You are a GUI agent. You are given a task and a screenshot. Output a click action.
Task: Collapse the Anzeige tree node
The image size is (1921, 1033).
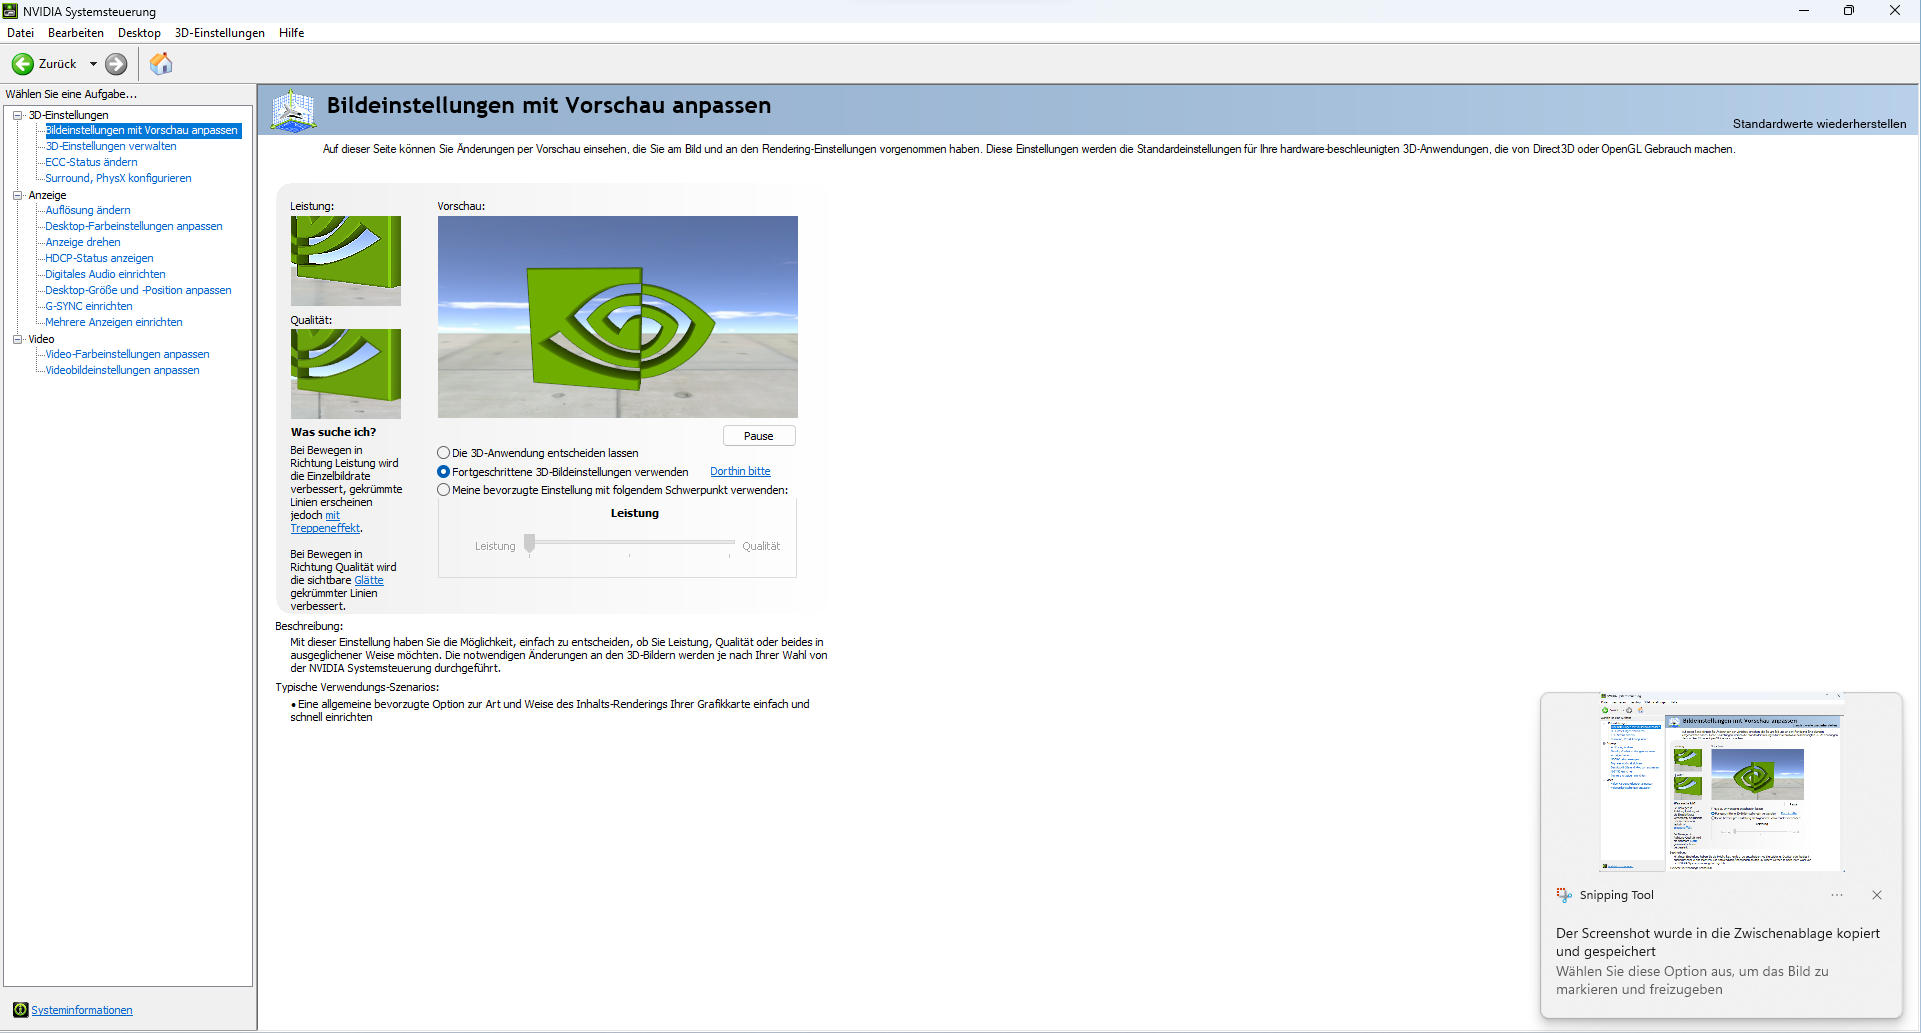(17, 195)
